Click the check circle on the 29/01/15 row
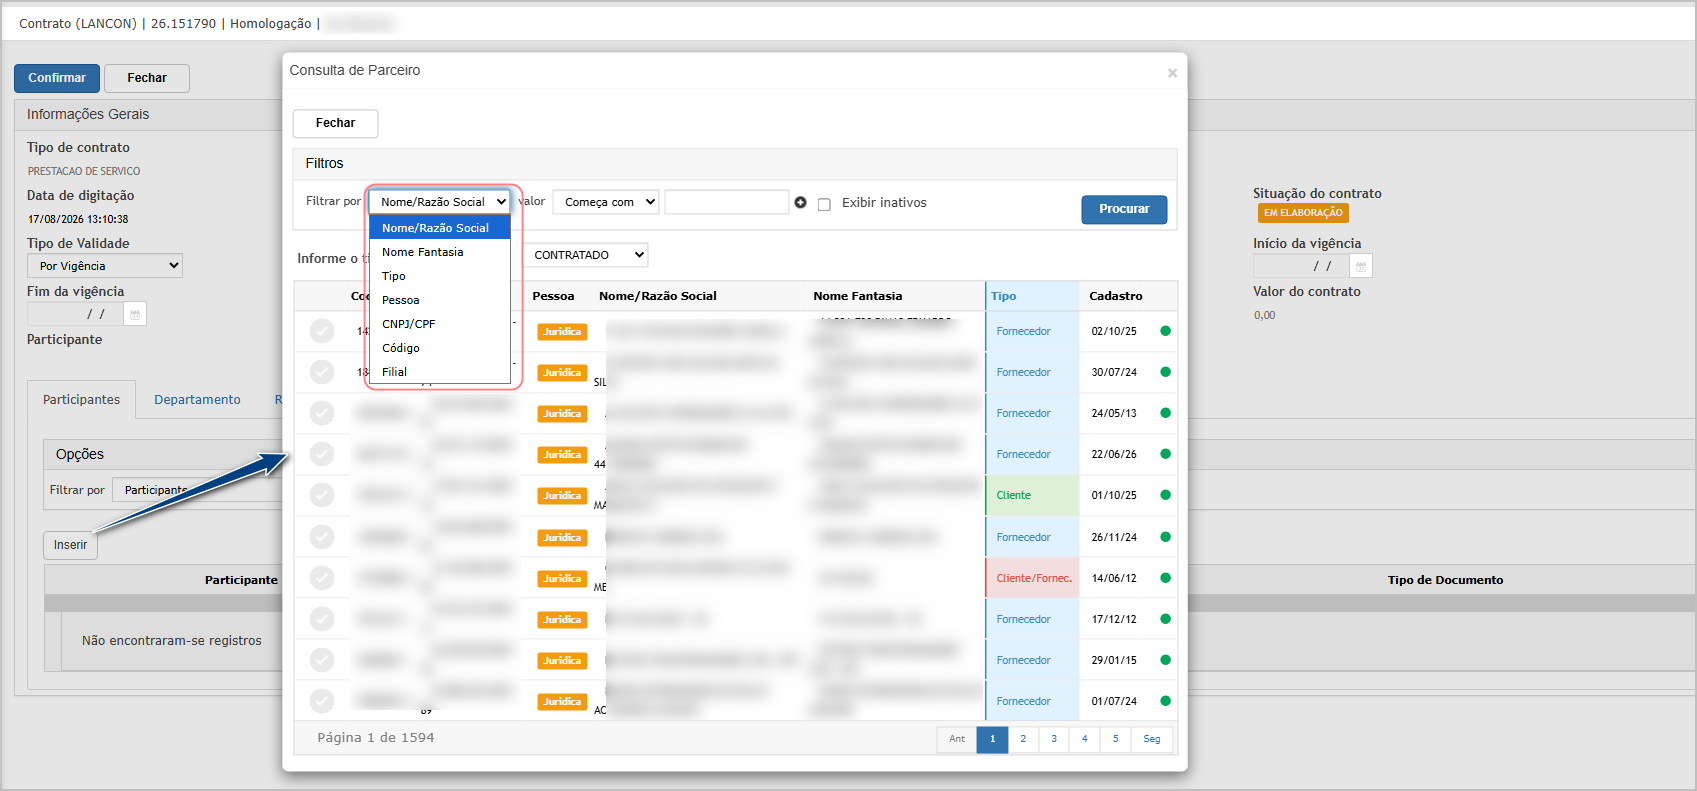1697x791 pixels. (322, 660)
